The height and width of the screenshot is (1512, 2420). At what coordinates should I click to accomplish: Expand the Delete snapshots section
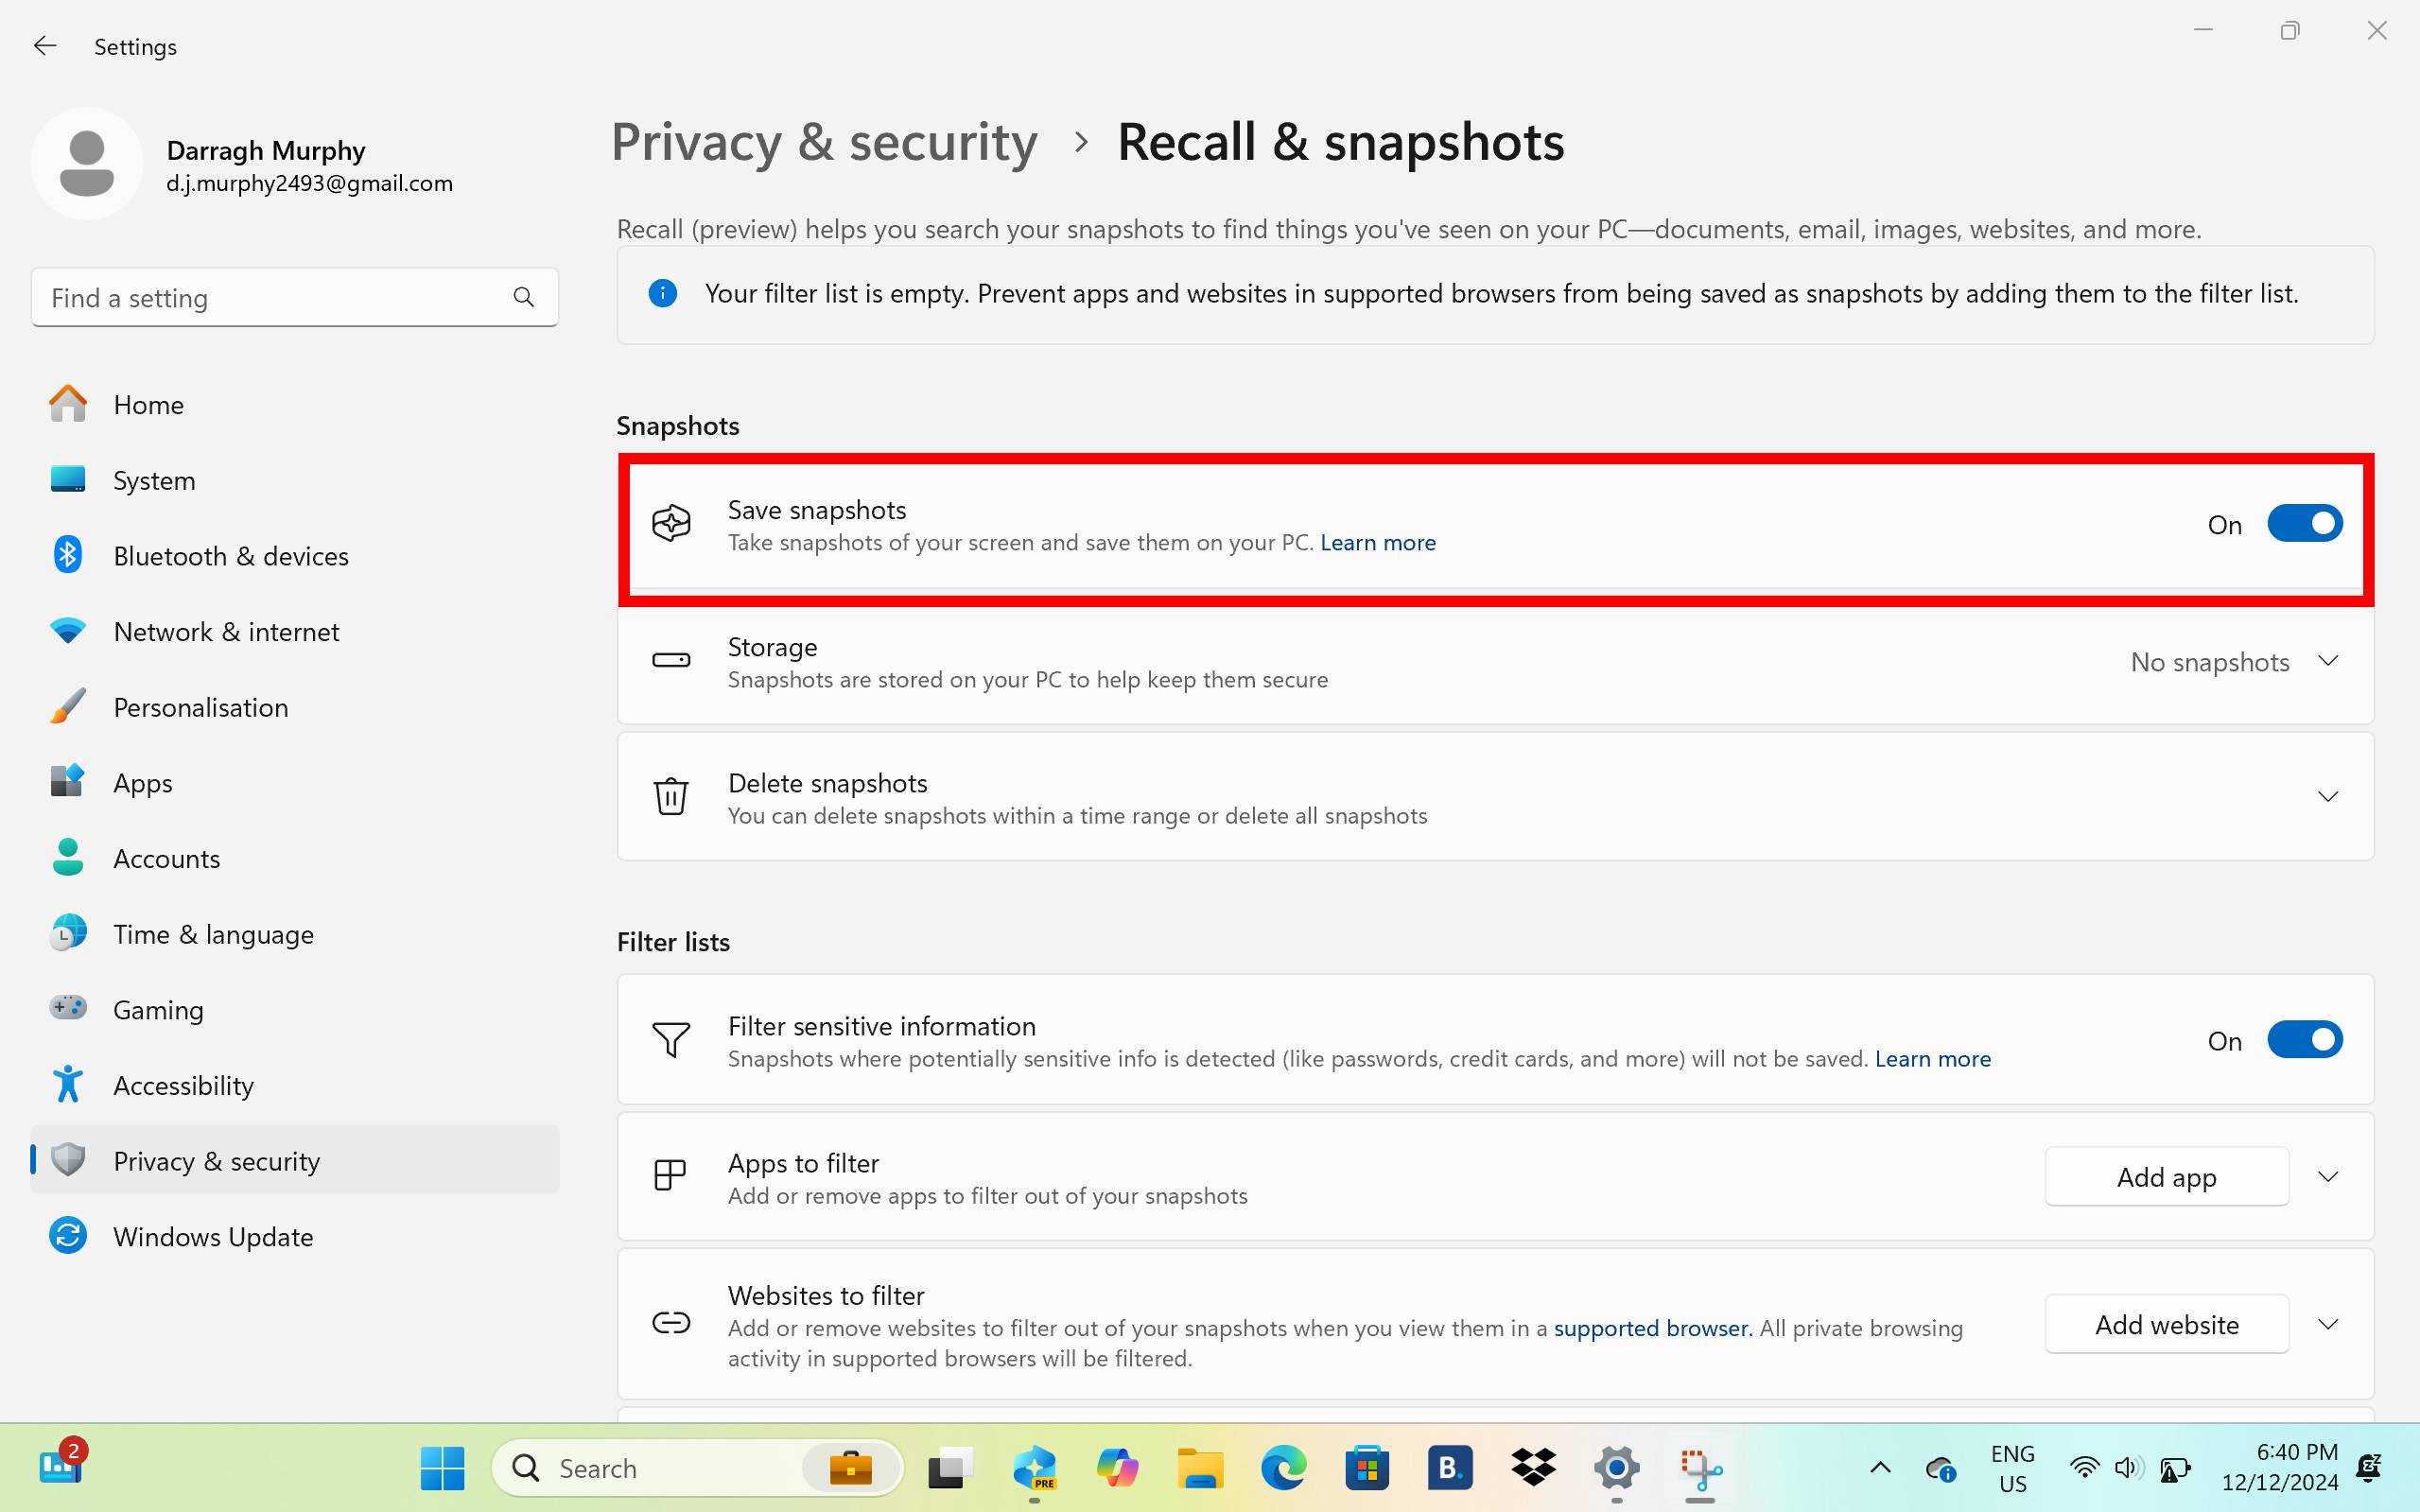point(2328,797)
